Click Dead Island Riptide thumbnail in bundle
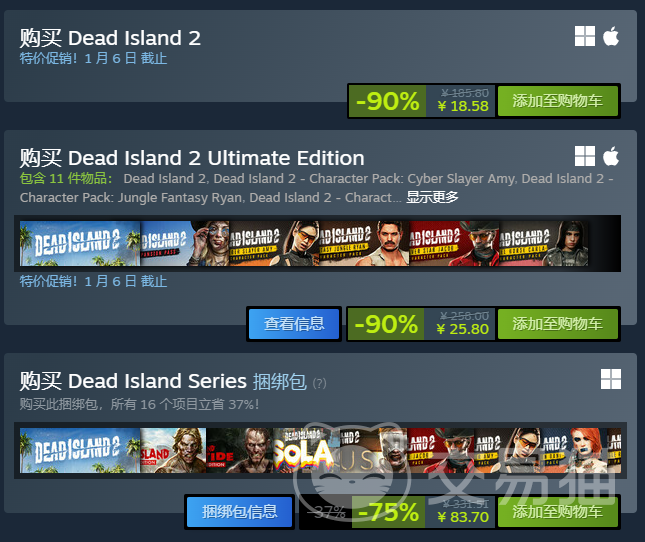Viewport: 645px width, 542px height. 239,450
